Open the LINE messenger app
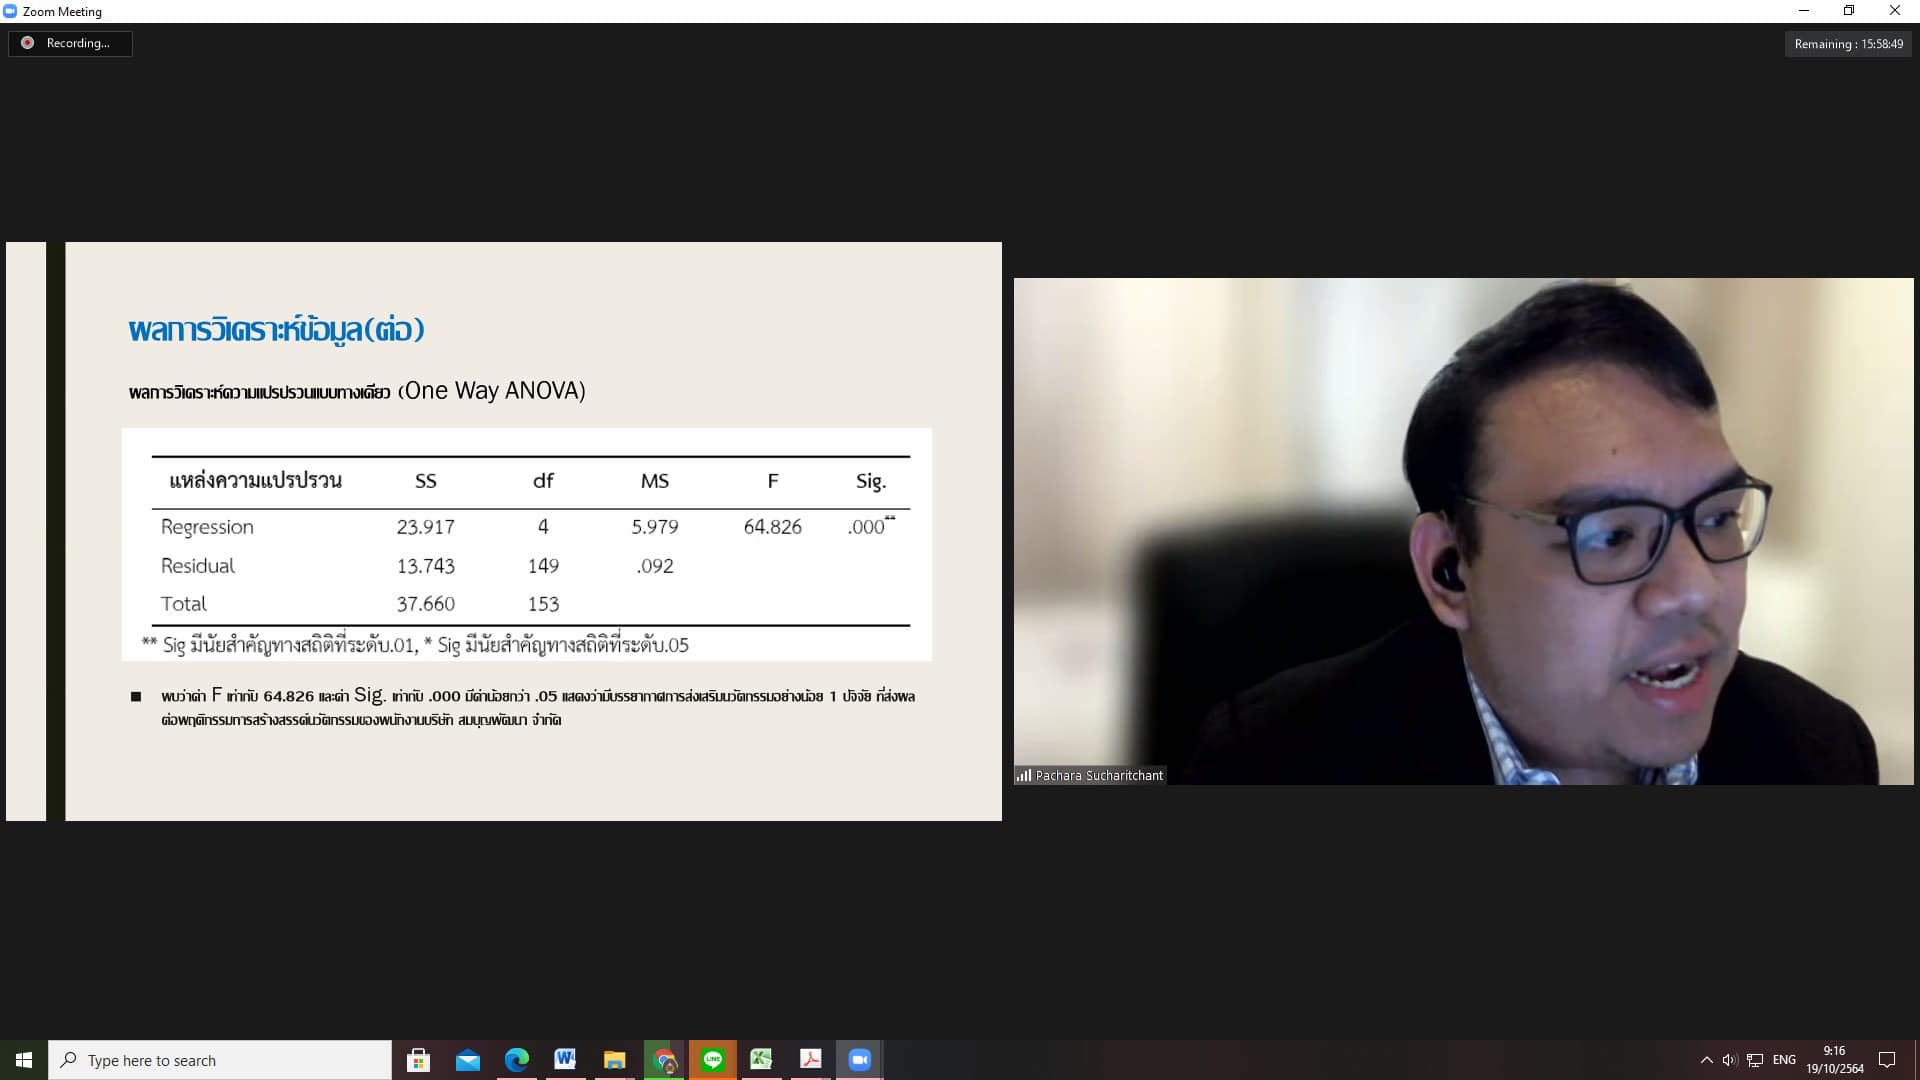 (x=713, y=1060)
